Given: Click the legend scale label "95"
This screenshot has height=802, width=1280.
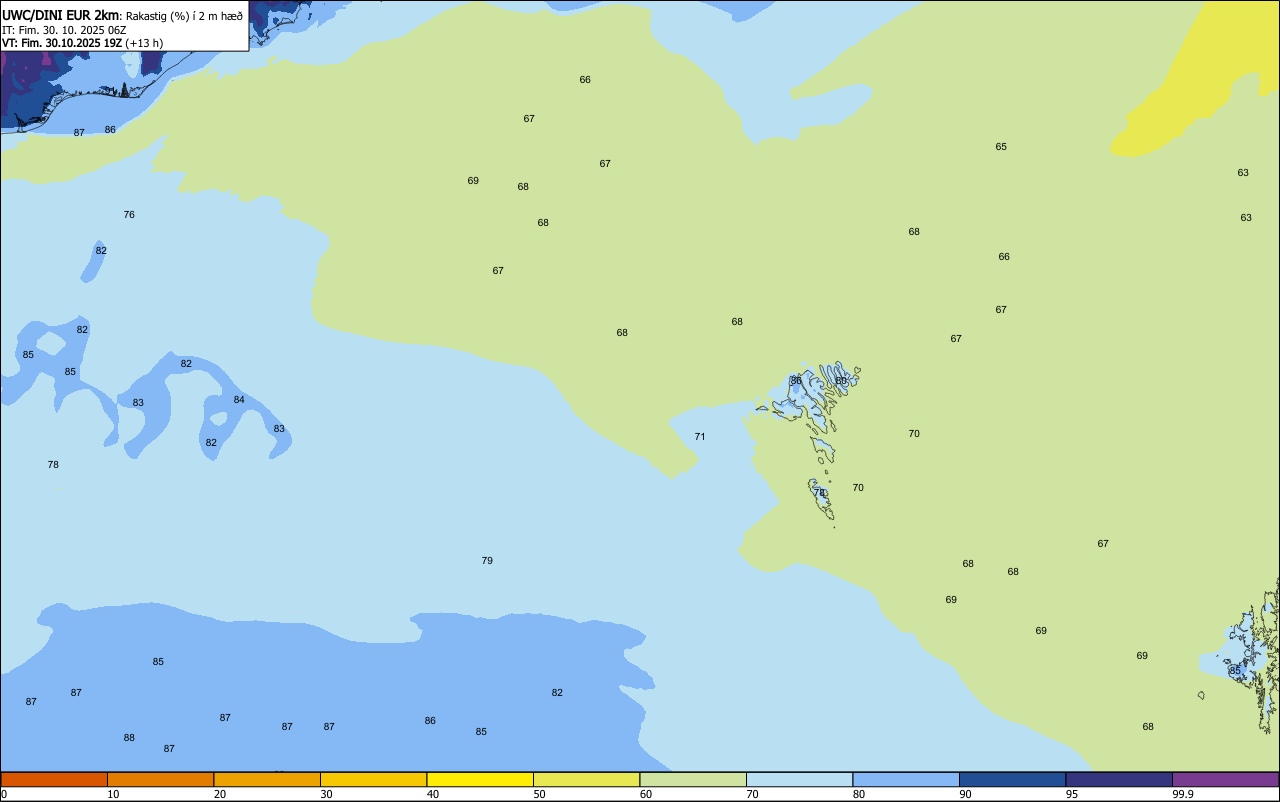Looking at the screenshot, I should pos(1072,794).
